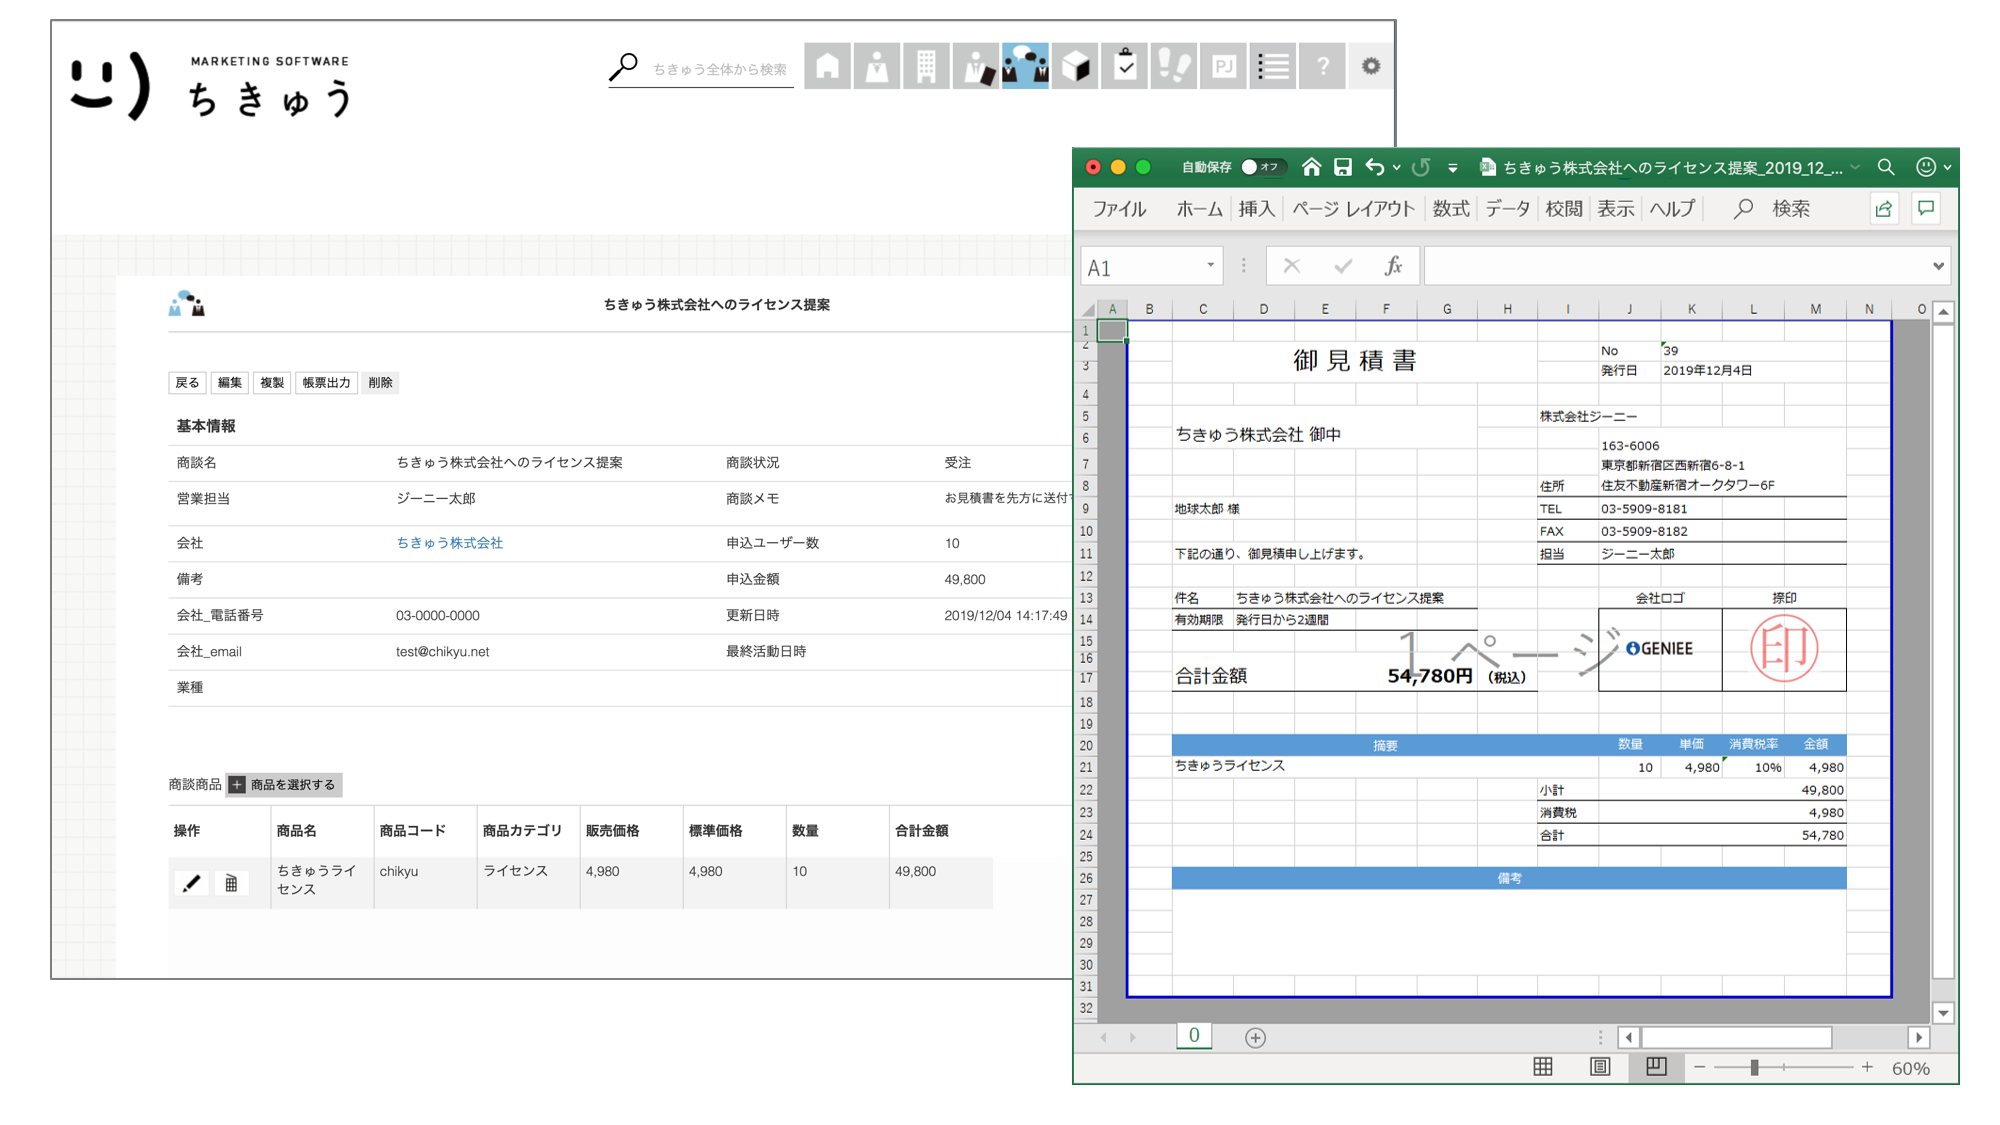Image resolution: width=2000 pixels, height=1125 pixels.
Task: Click the 帳票出力 button
Action: coord(326,383)
